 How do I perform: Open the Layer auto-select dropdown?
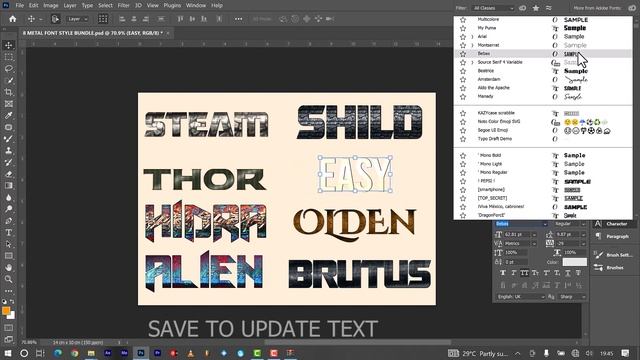[78, 19]
